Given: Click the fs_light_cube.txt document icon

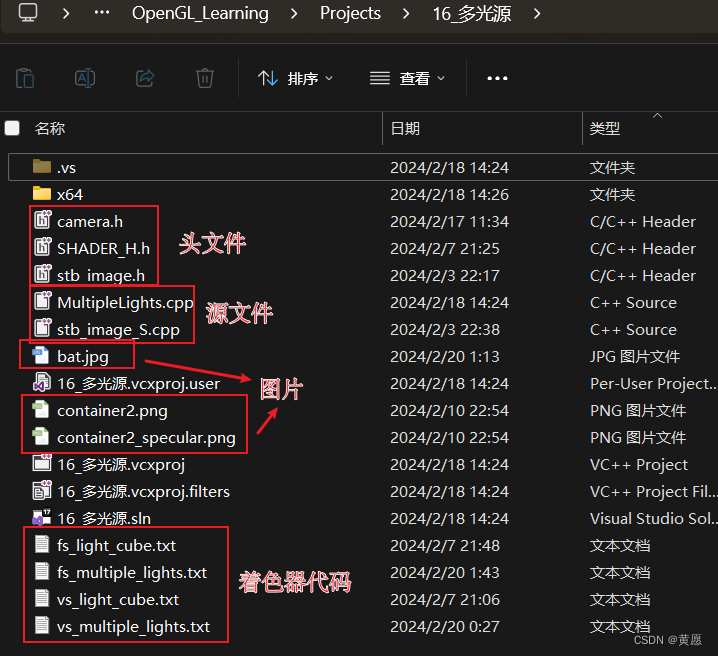Looking at the screenshot, I should [42, 544].
